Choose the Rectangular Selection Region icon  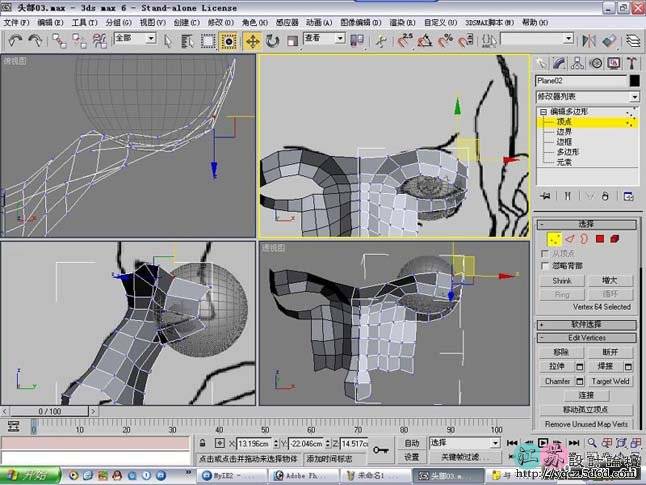[x=208, y=41]
